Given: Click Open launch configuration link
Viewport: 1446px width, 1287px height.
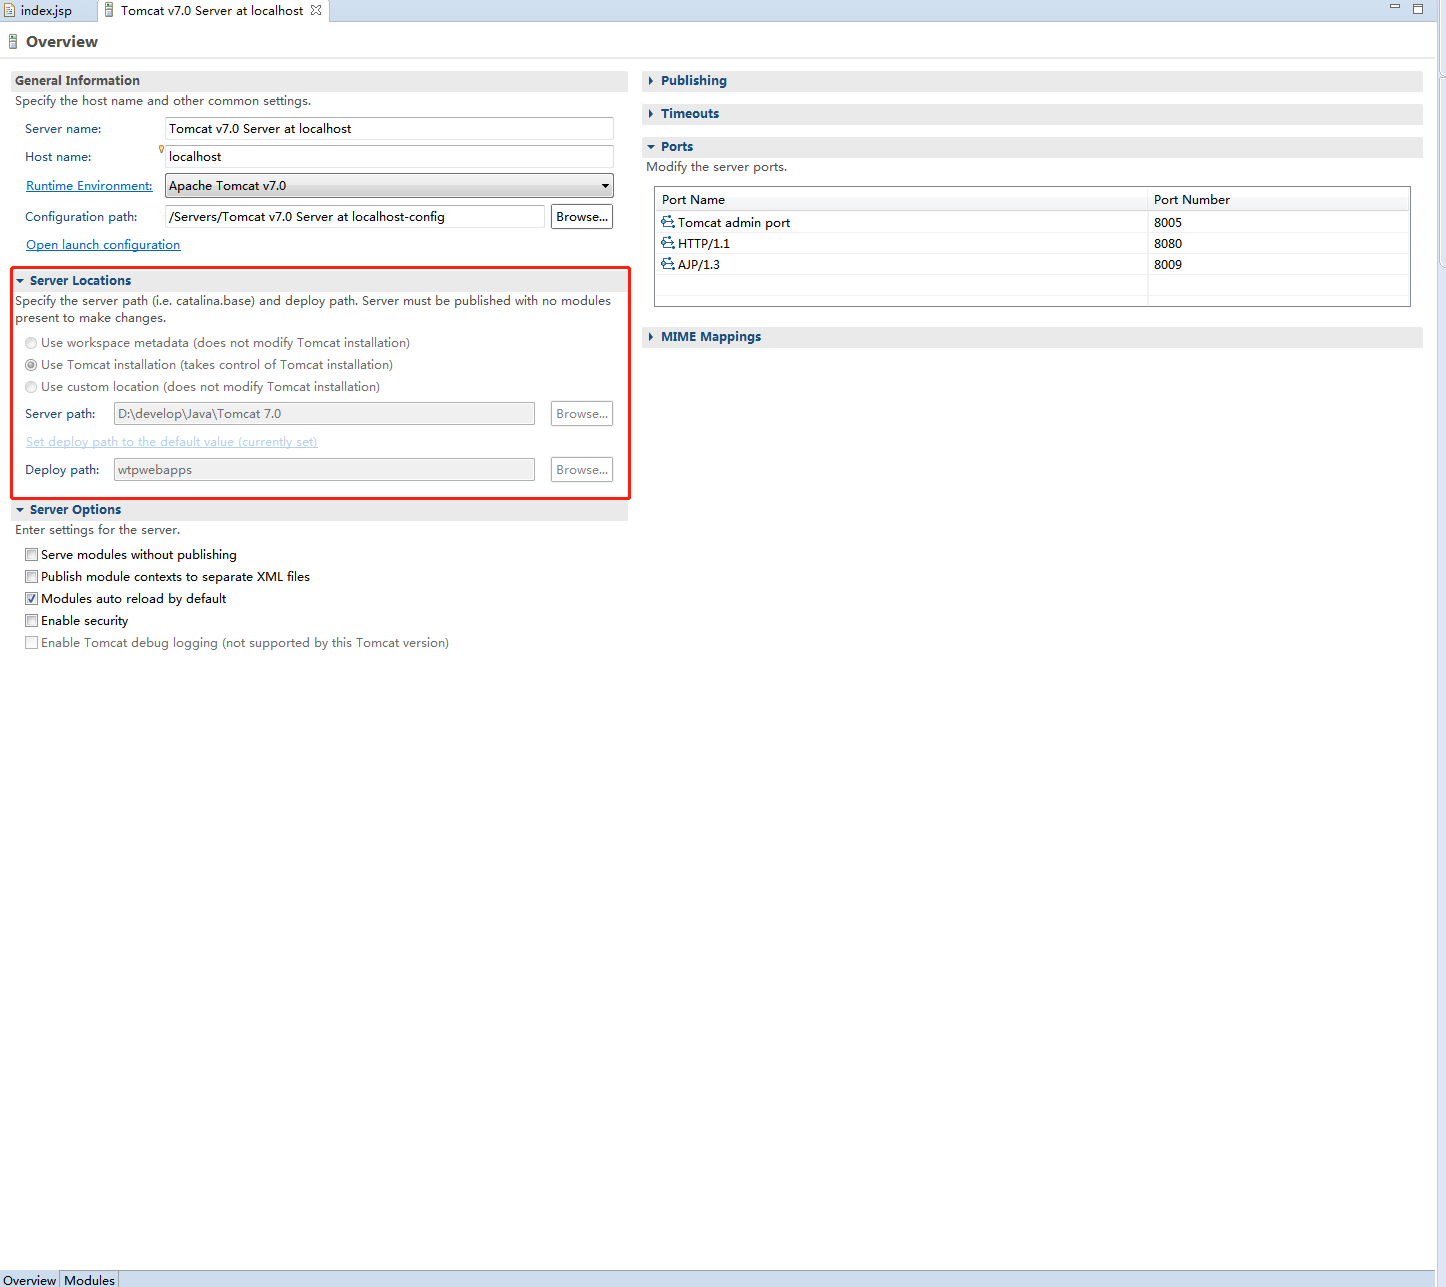Looking at the screenshot, I should [x=103, y=245].
